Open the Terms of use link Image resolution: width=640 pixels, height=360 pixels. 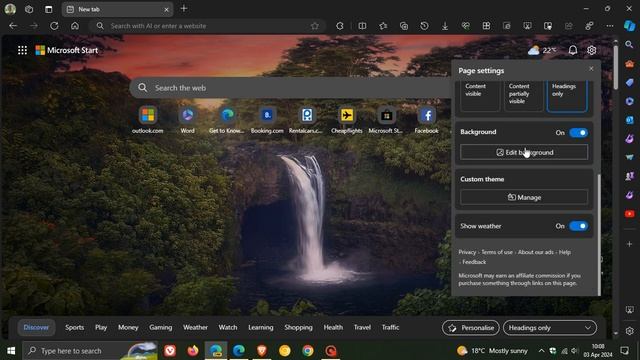point(497,252)
